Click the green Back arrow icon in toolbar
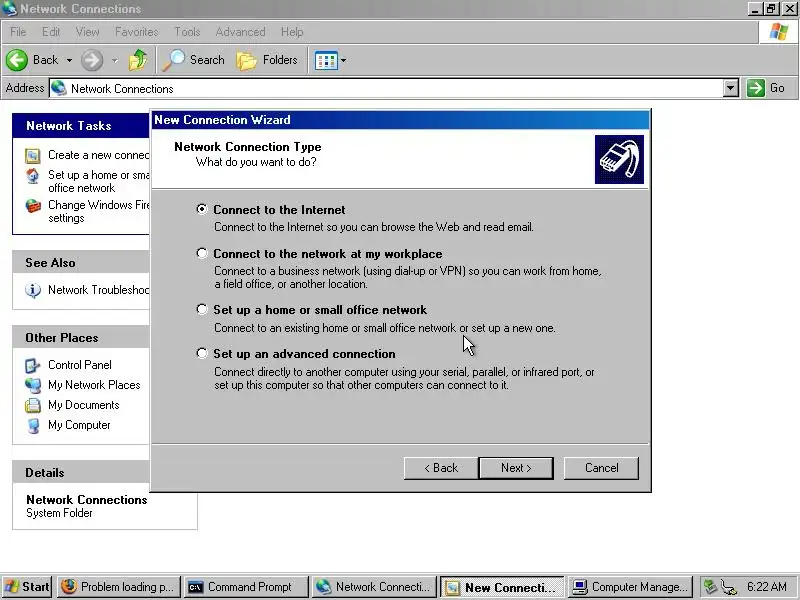The image size is (800, 600). tap(17, 60)
